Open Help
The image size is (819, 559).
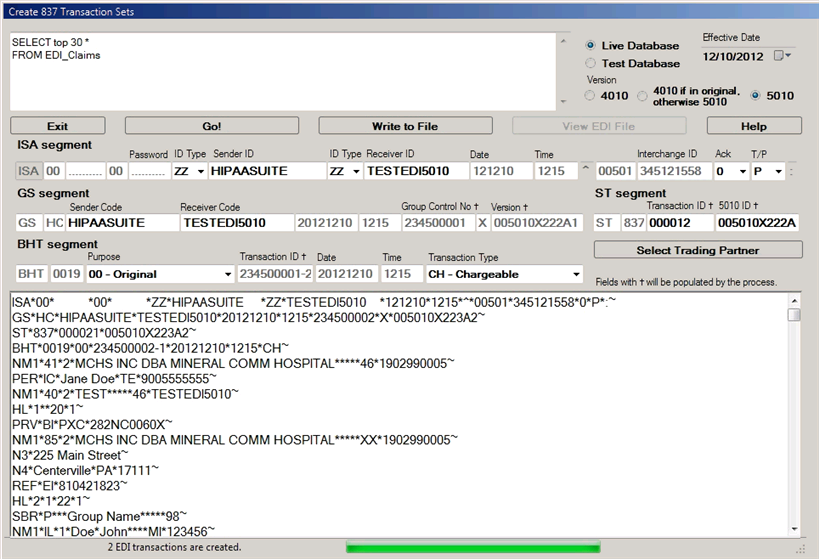click(x=753, y=126)
